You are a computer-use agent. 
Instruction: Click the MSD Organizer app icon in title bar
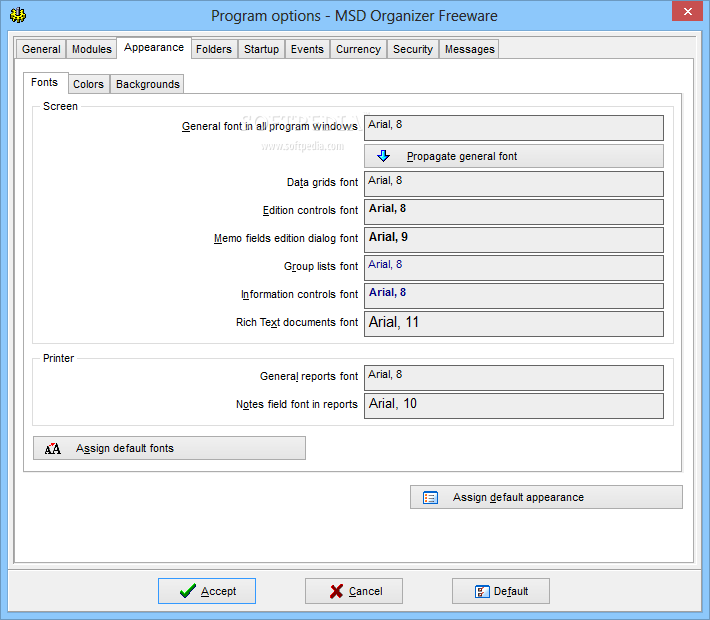coord(18,15)
